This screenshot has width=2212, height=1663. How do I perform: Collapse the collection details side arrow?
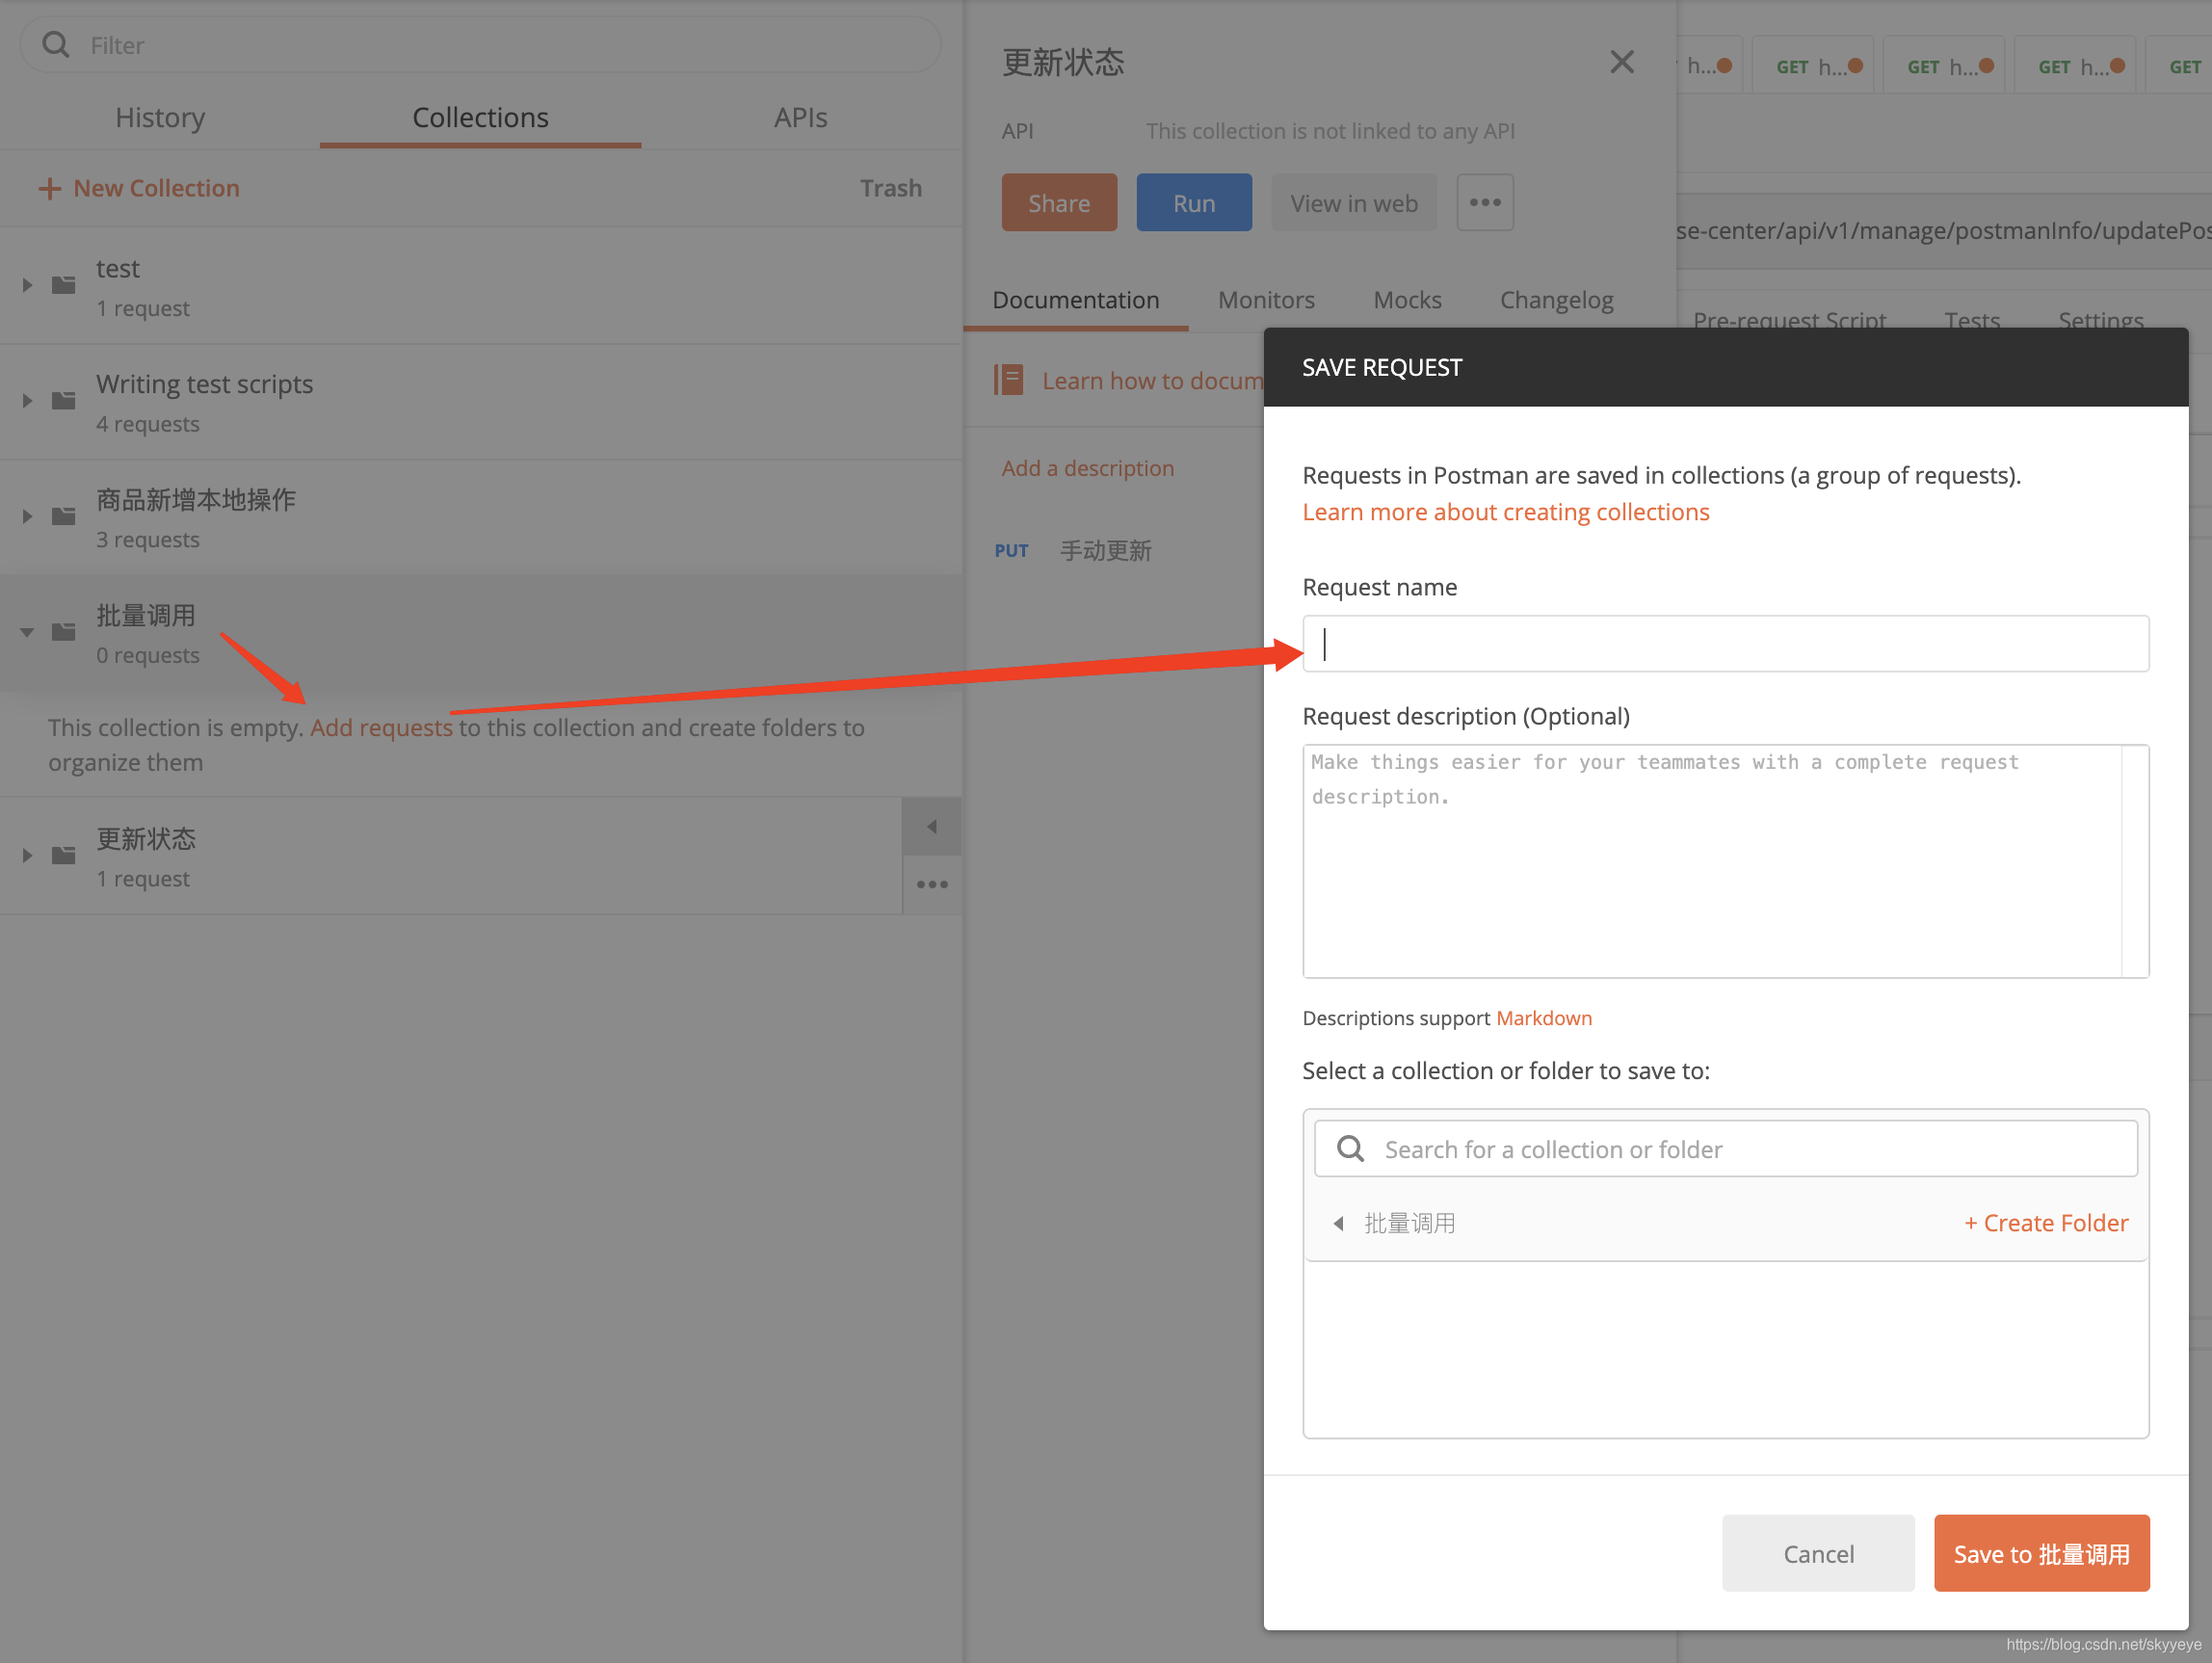pos(931,826)
